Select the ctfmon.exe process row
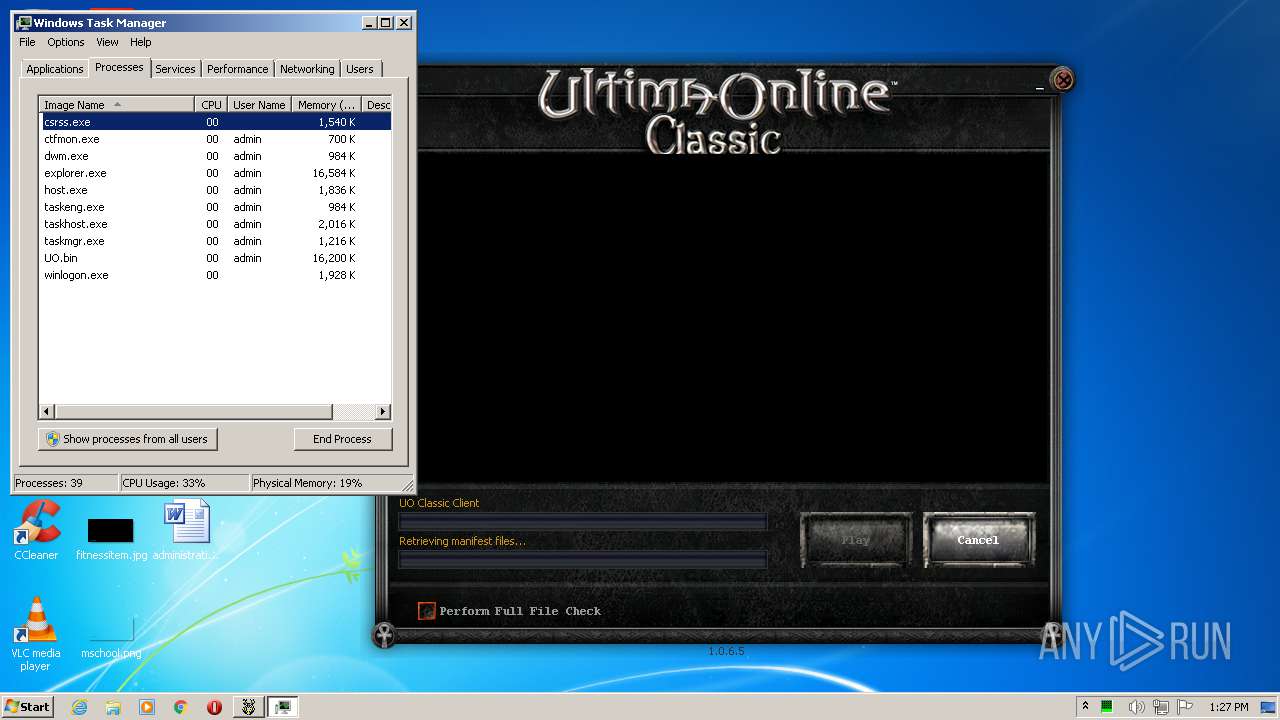 point(215,139)
